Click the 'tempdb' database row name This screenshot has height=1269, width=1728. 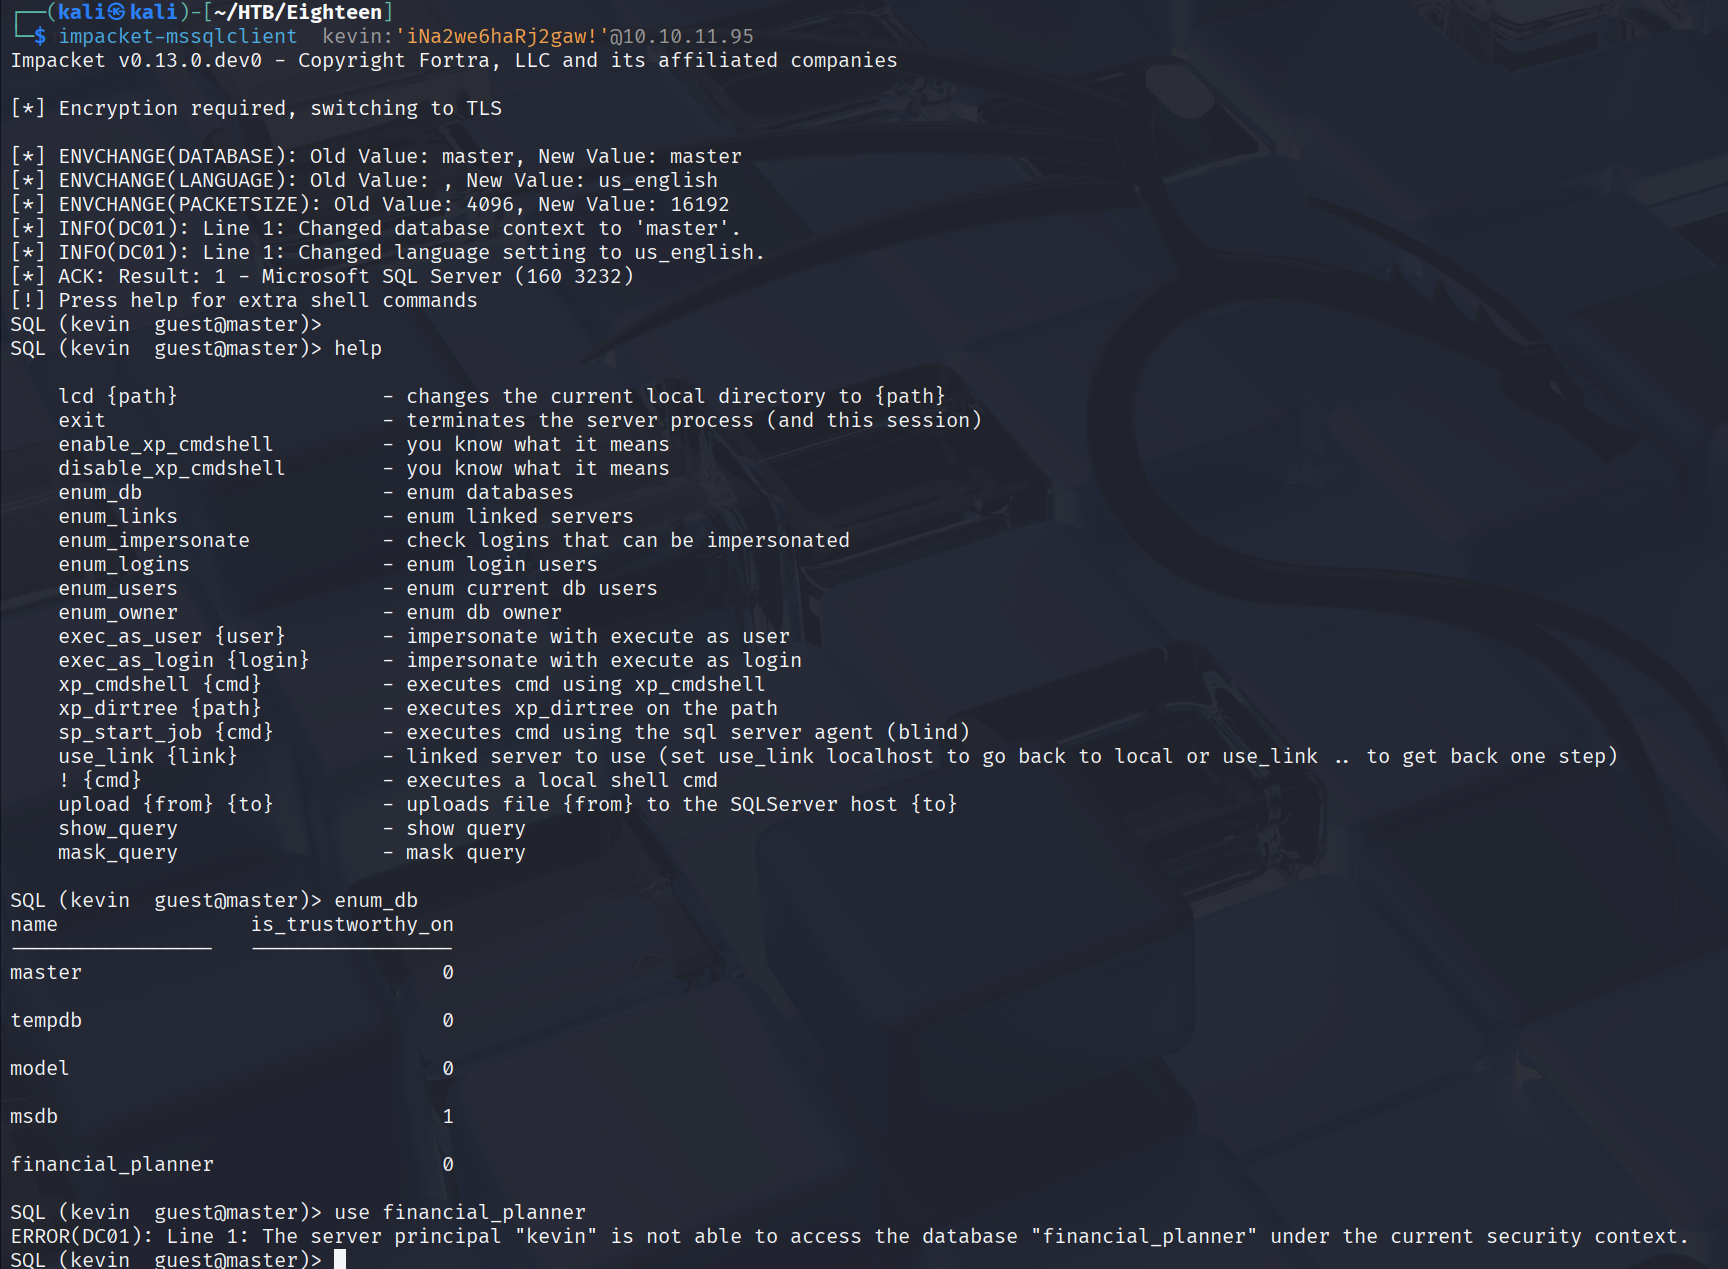46,1020
